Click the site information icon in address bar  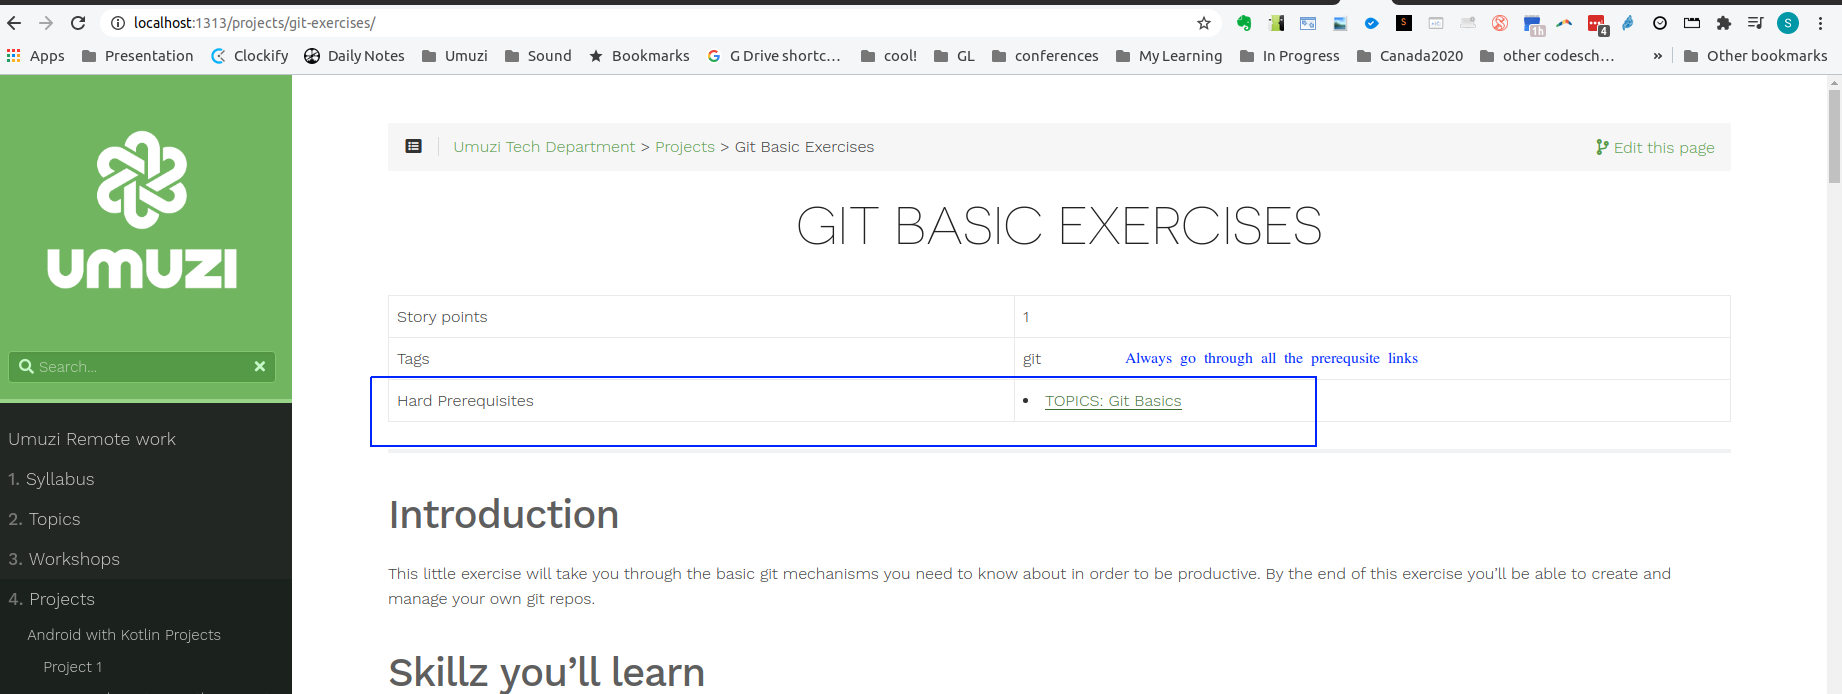(x=118, y=23)
